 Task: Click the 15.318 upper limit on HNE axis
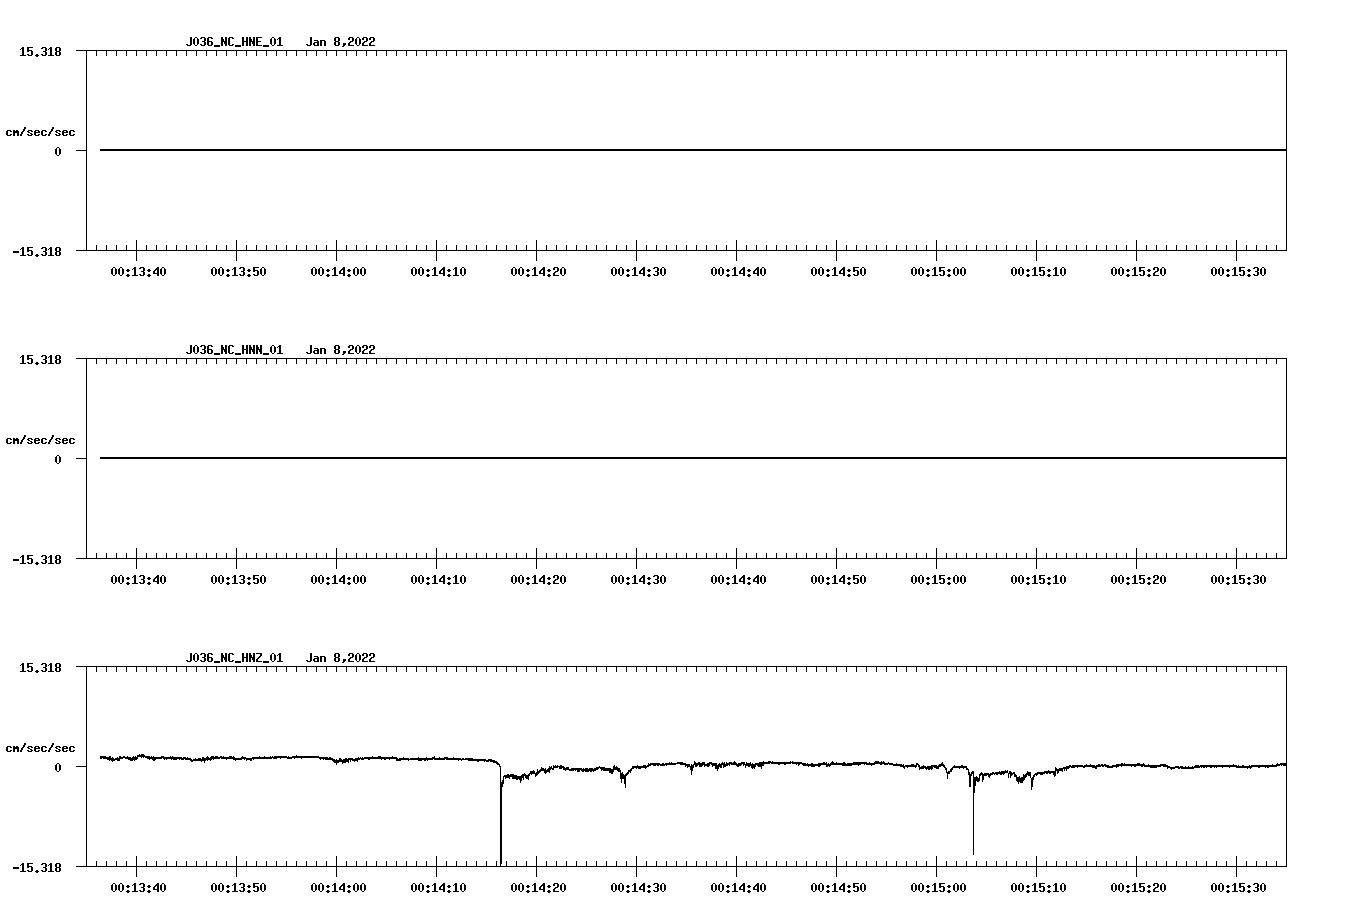pos(40,51)
